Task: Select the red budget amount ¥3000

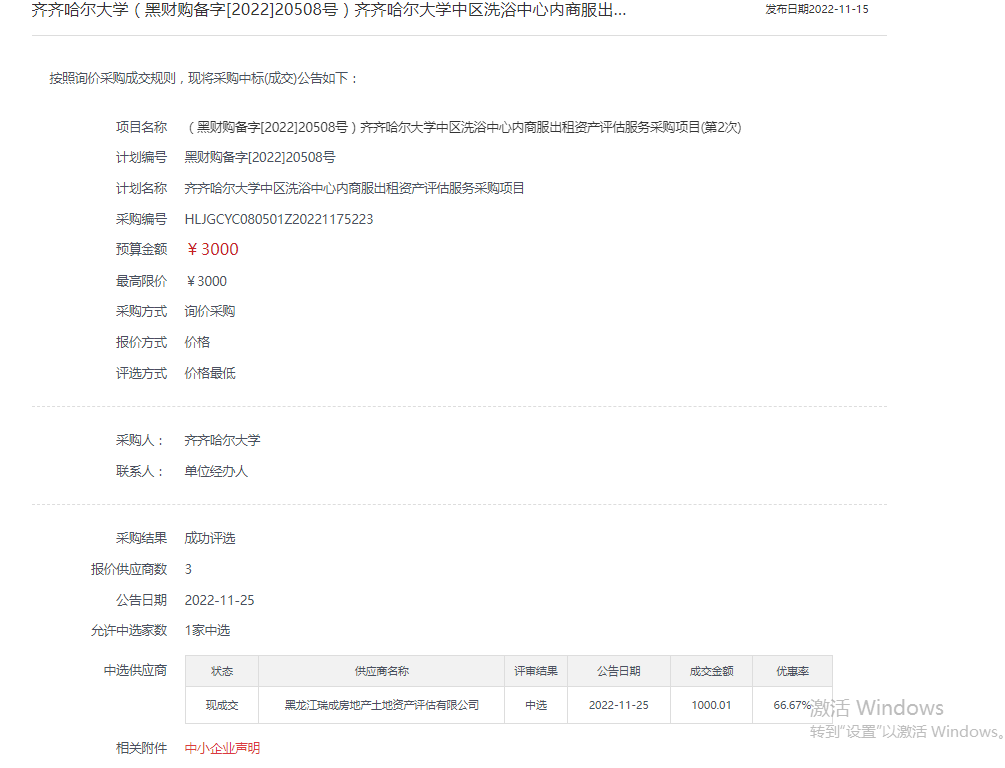Action: (x=211, y=249)
